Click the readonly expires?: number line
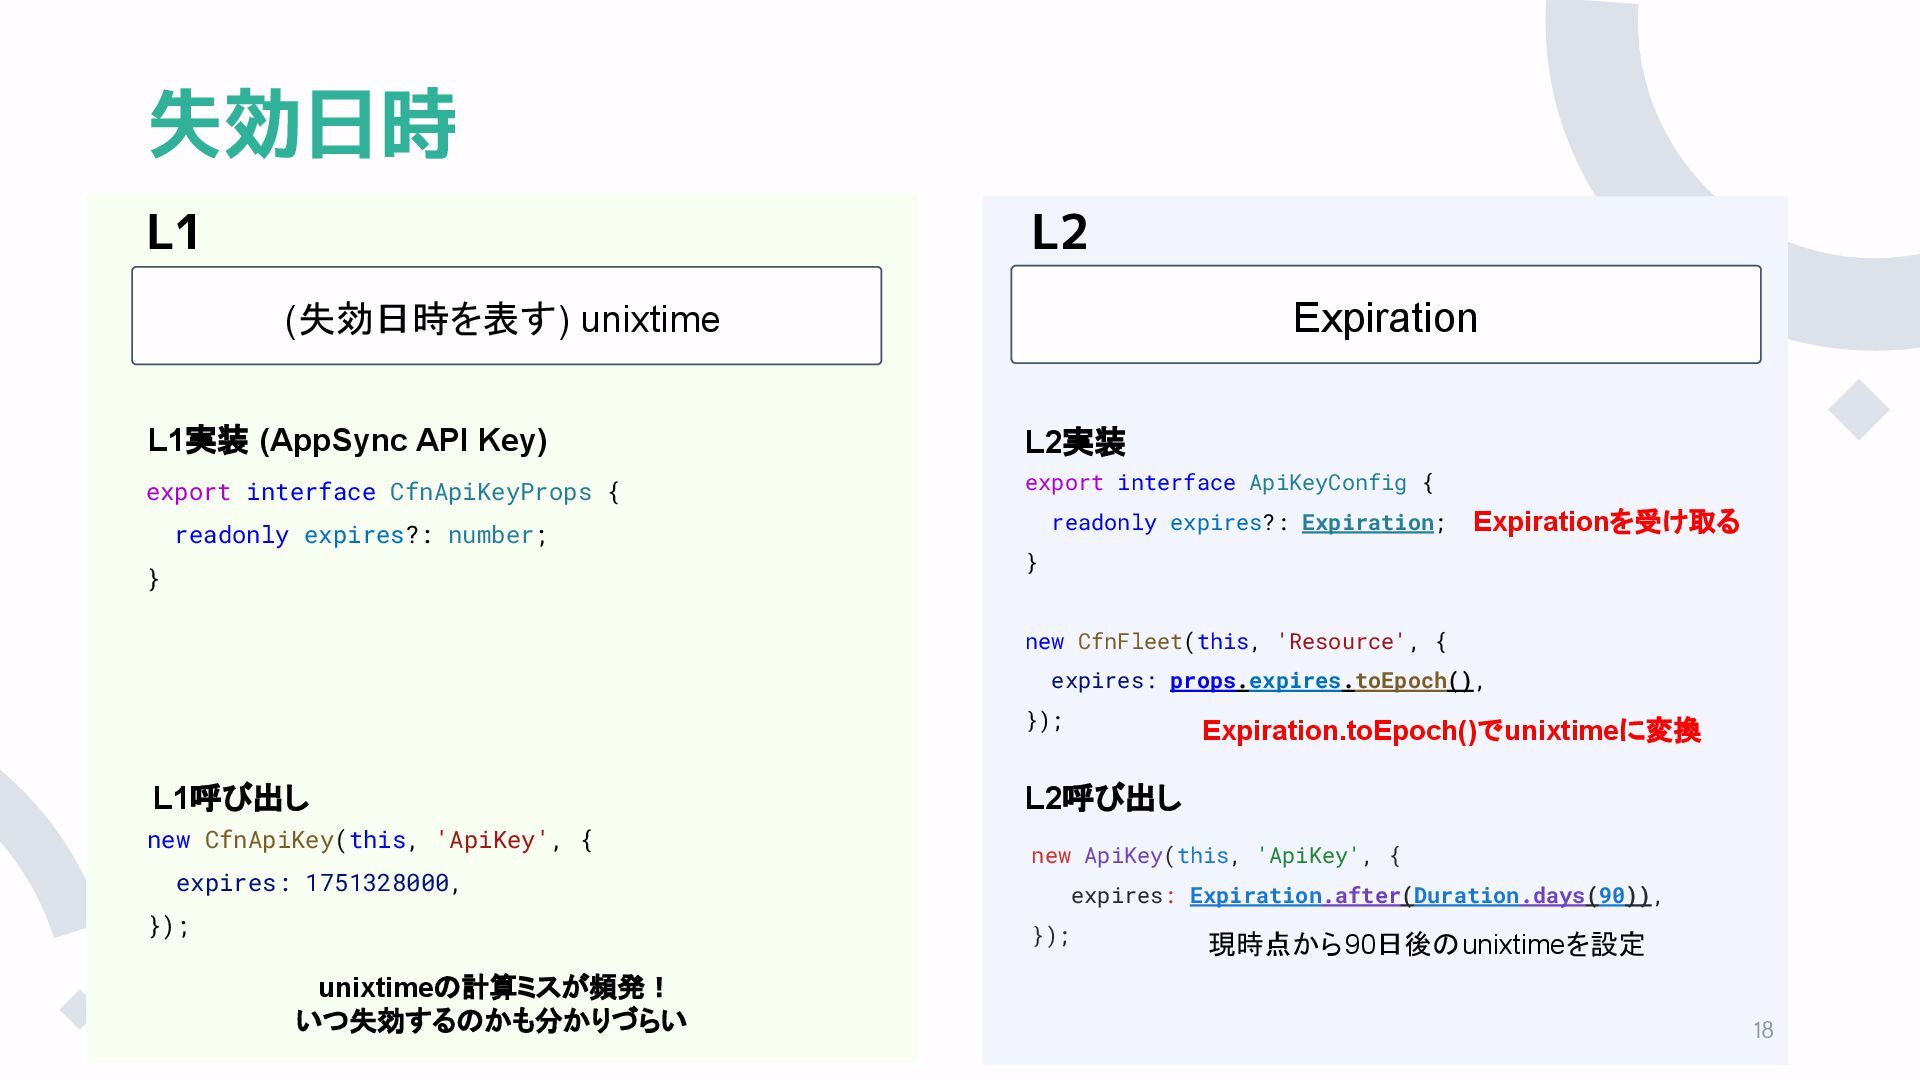This screenshot has width=1920, height=1080. [x=361, y=535]
